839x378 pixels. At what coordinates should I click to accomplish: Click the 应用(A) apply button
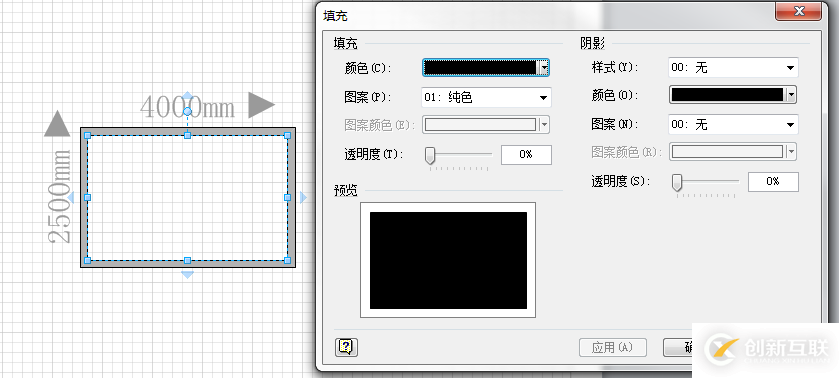tap(613, 347)
